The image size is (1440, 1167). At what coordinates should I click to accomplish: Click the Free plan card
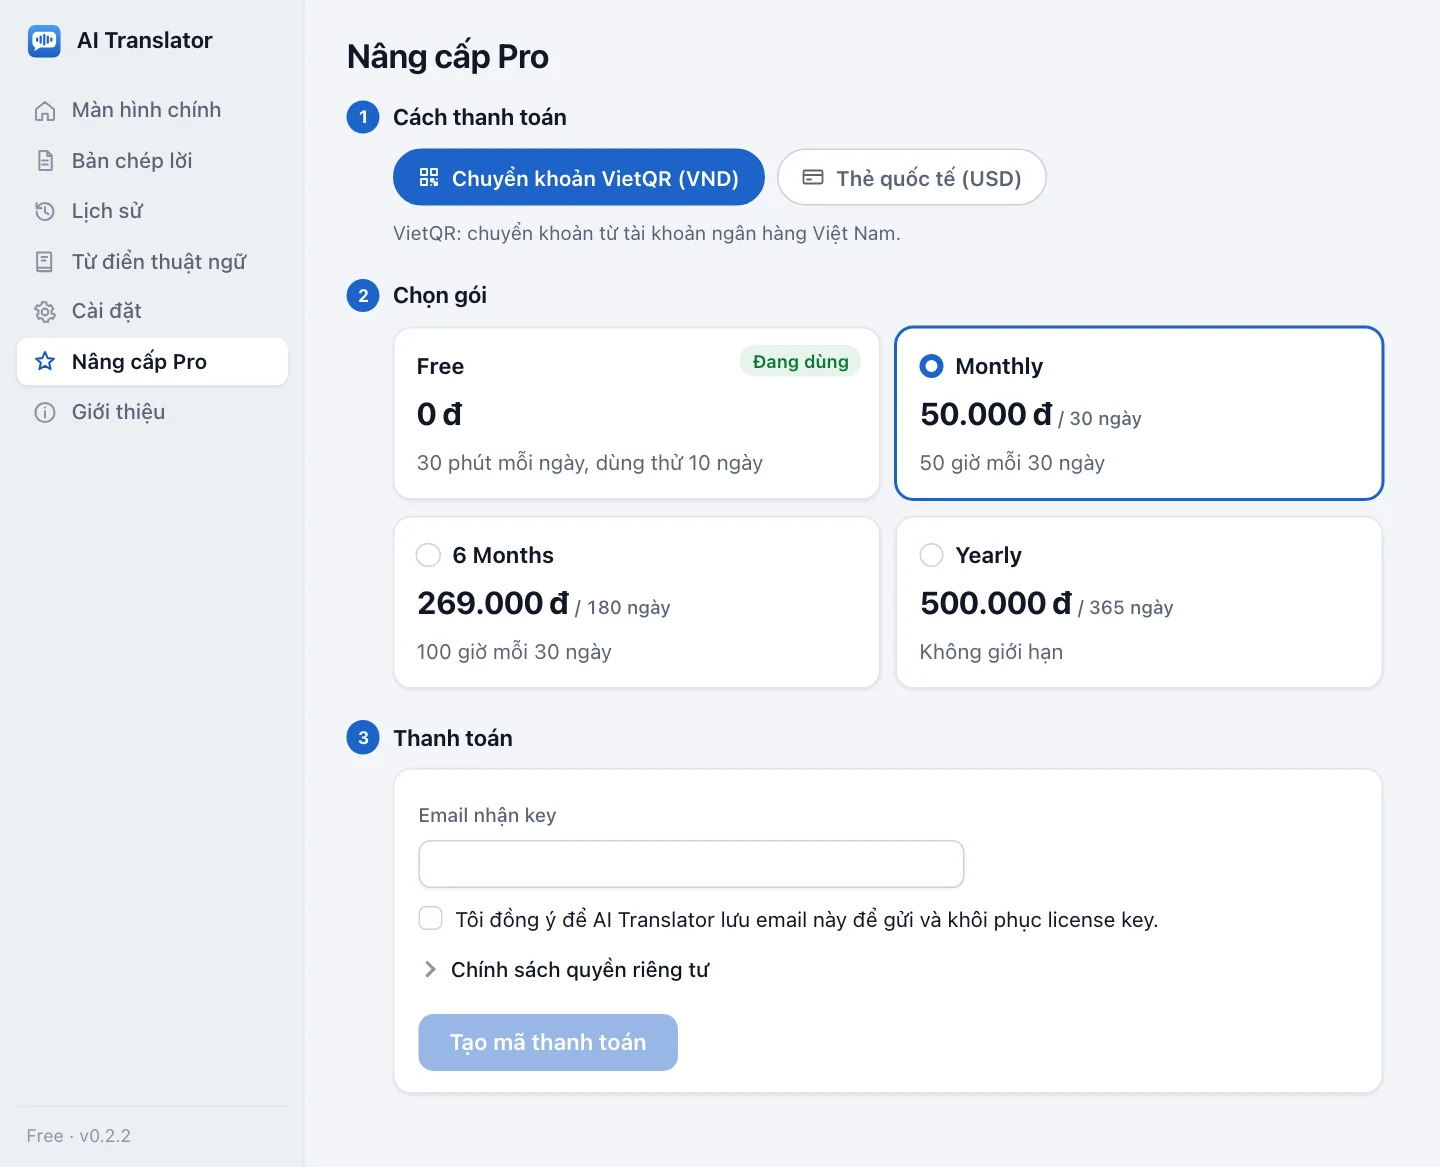(637, 413)
